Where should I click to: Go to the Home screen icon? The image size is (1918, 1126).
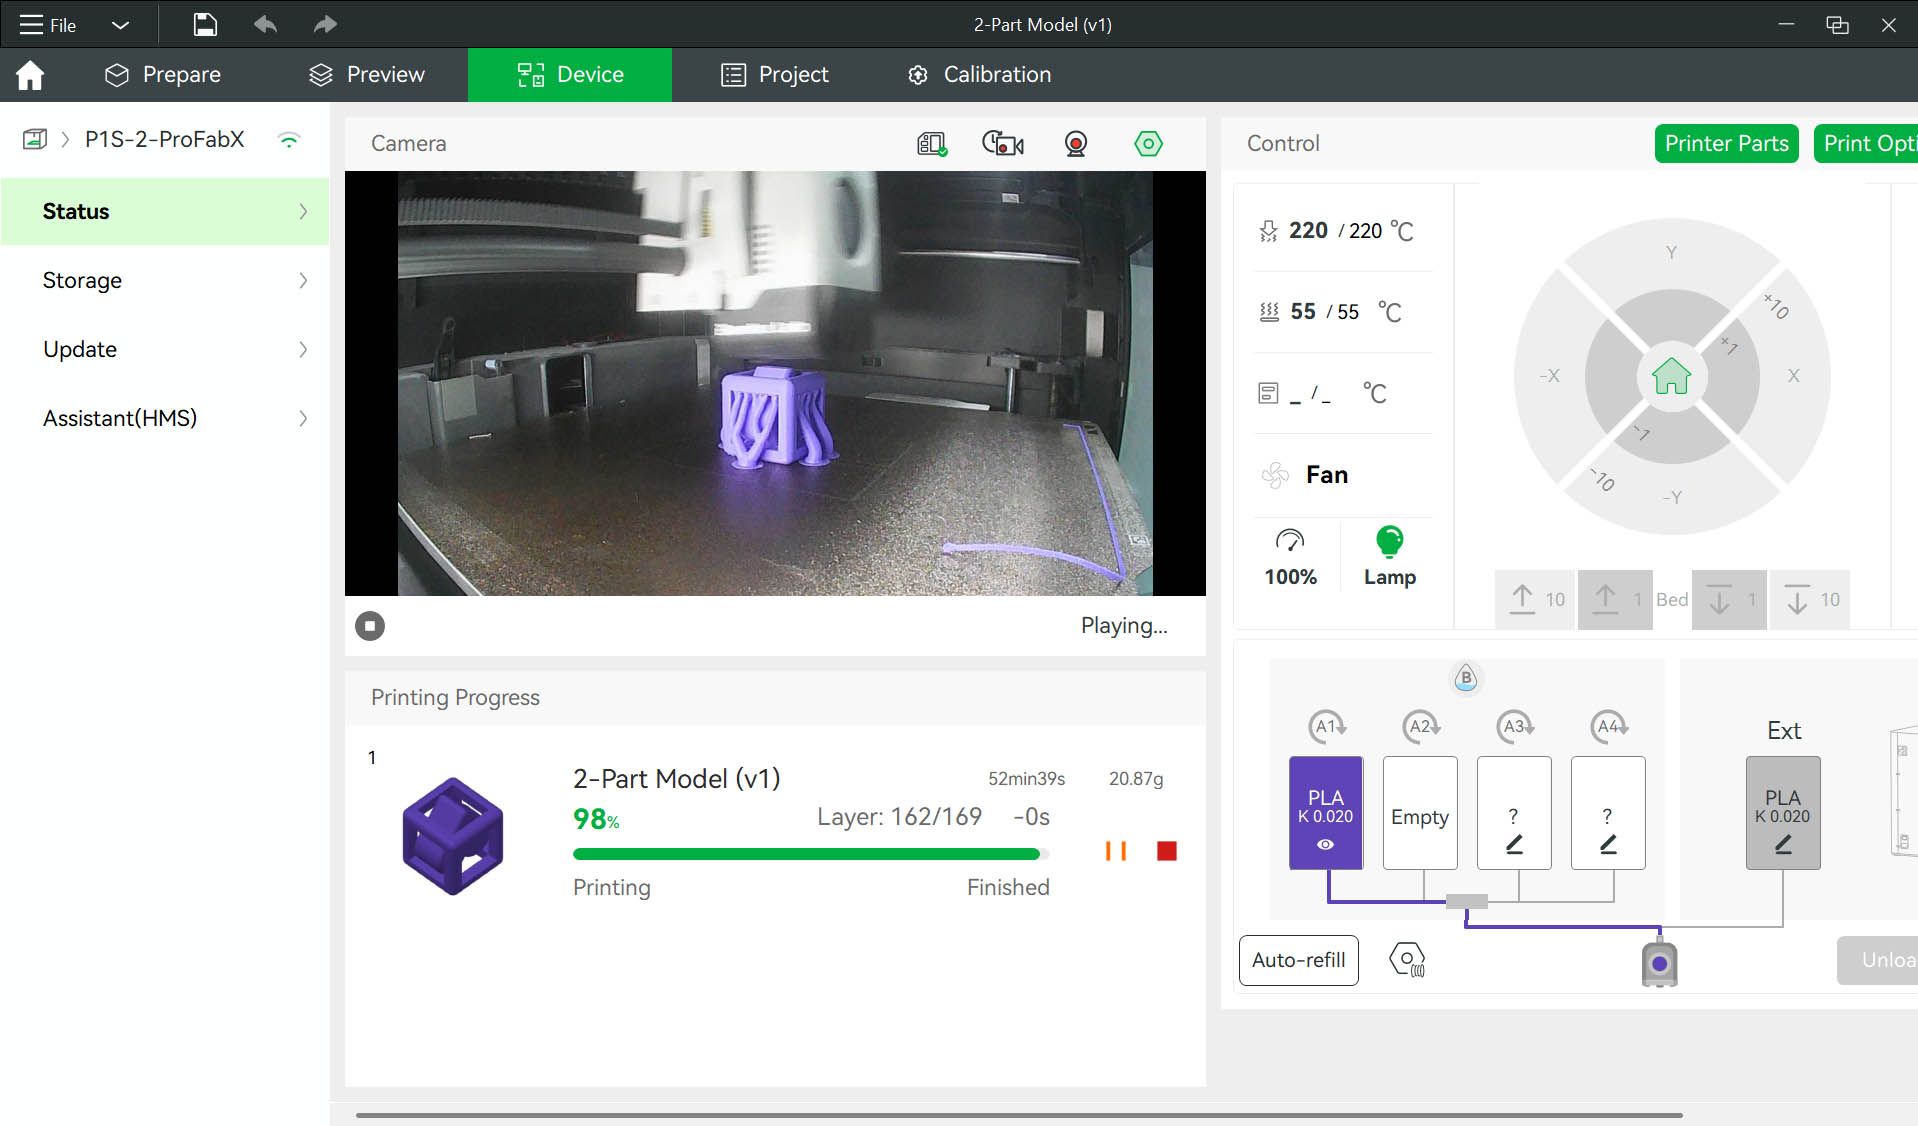coord(30,75)
